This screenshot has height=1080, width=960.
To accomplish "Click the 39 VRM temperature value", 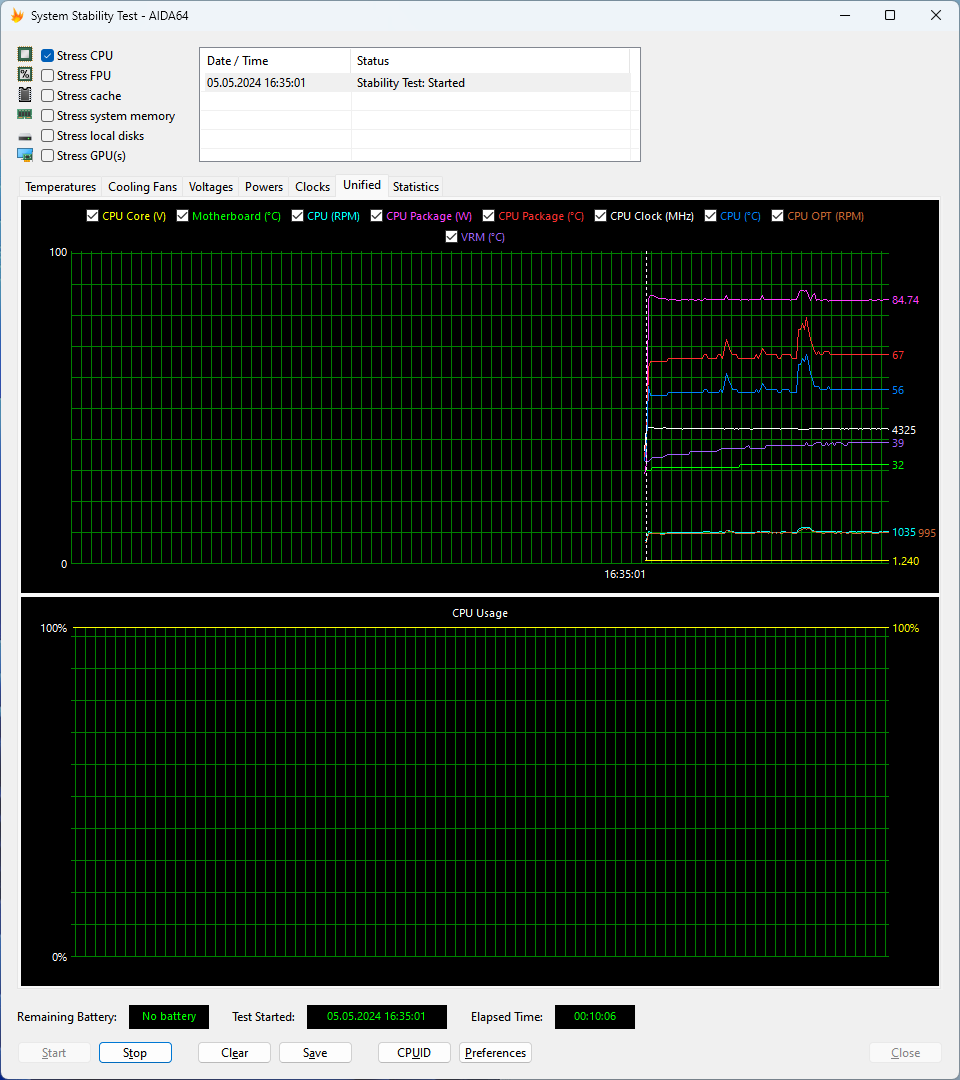I will coord(898,443).
